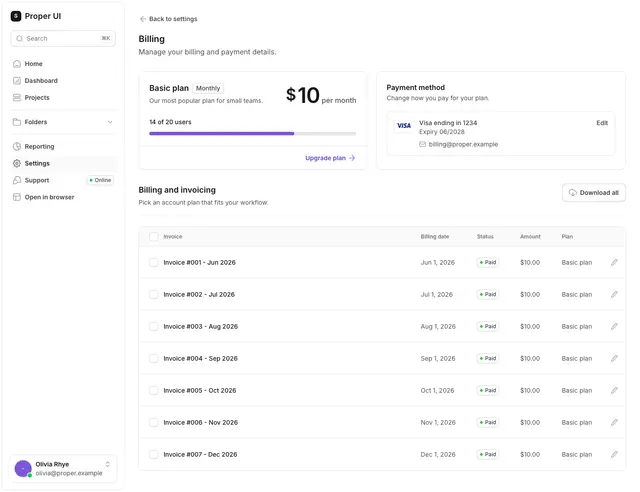
Task: Click the Open in browser icon
Action: (x=17, y=197)
